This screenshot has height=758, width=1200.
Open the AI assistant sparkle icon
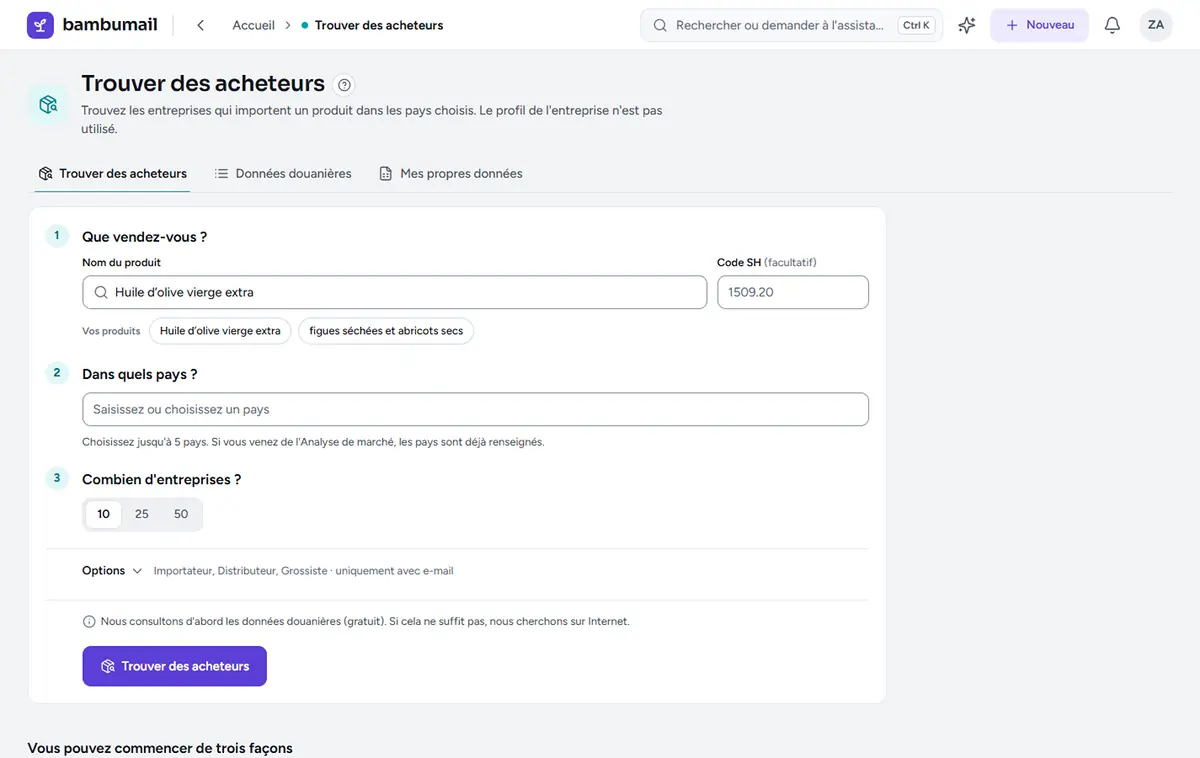pos(967,25)
